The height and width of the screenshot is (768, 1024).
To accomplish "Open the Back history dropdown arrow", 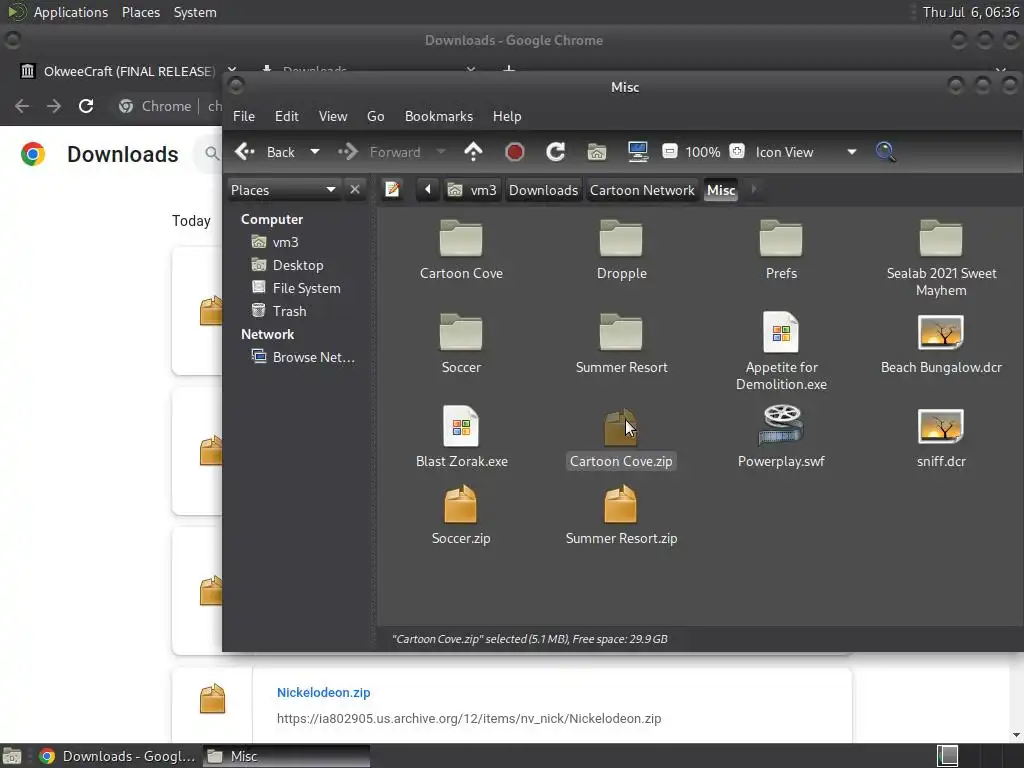I will tap(315, 152).
